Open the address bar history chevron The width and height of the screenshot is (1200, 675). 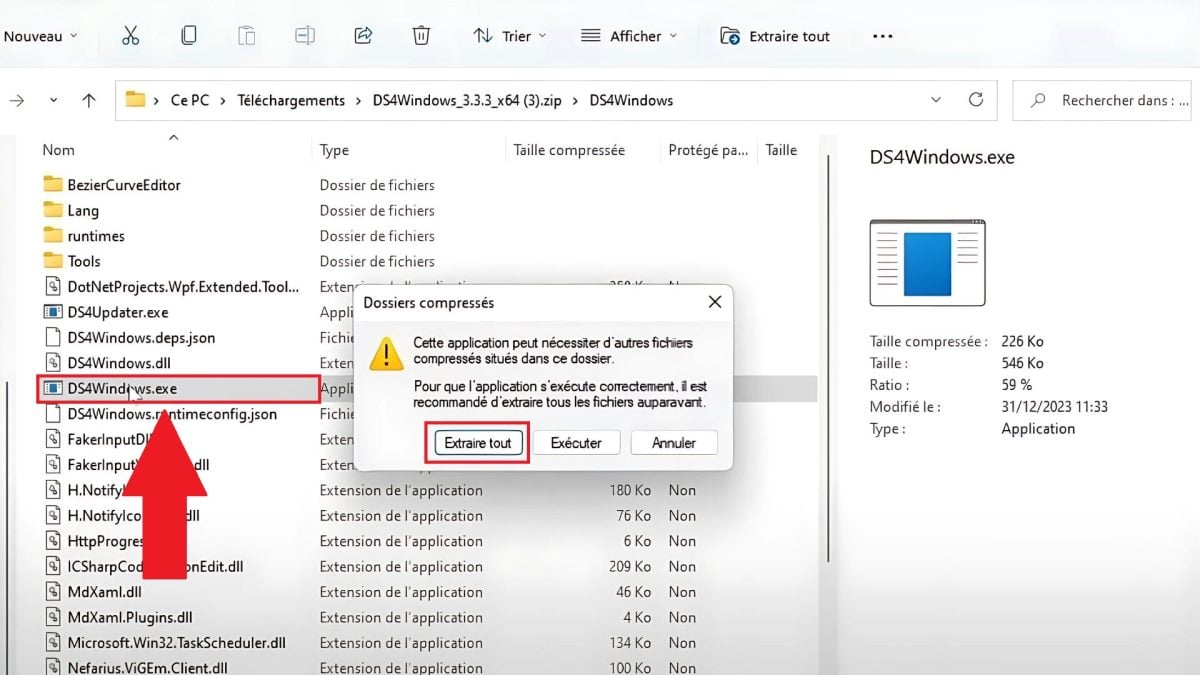[x=936, y=100]
